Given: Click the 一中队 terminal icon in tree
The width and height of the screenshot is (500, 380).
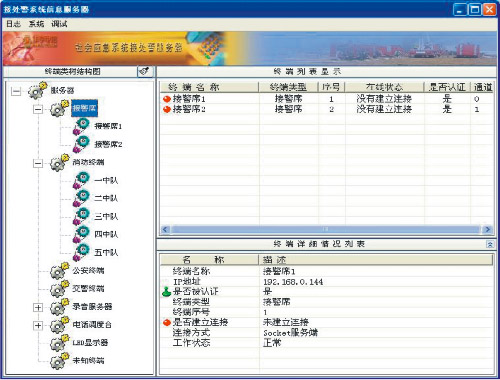Looking at the screenshot, I should (82, 180).
